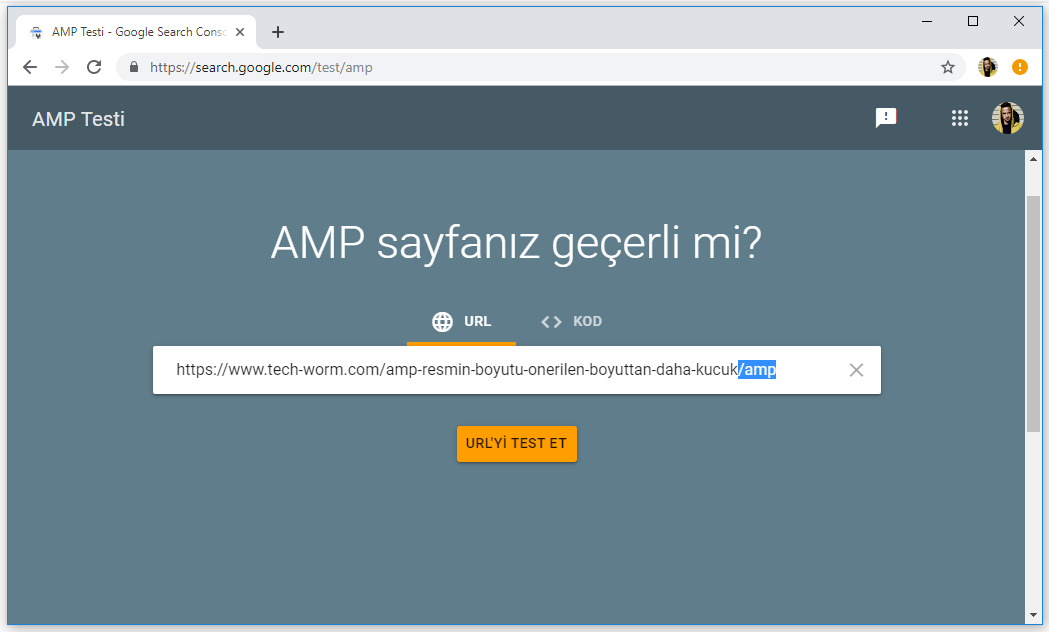Click the browser forward arrow
The image size is (1049, 632).
click(x=62, y=67)
